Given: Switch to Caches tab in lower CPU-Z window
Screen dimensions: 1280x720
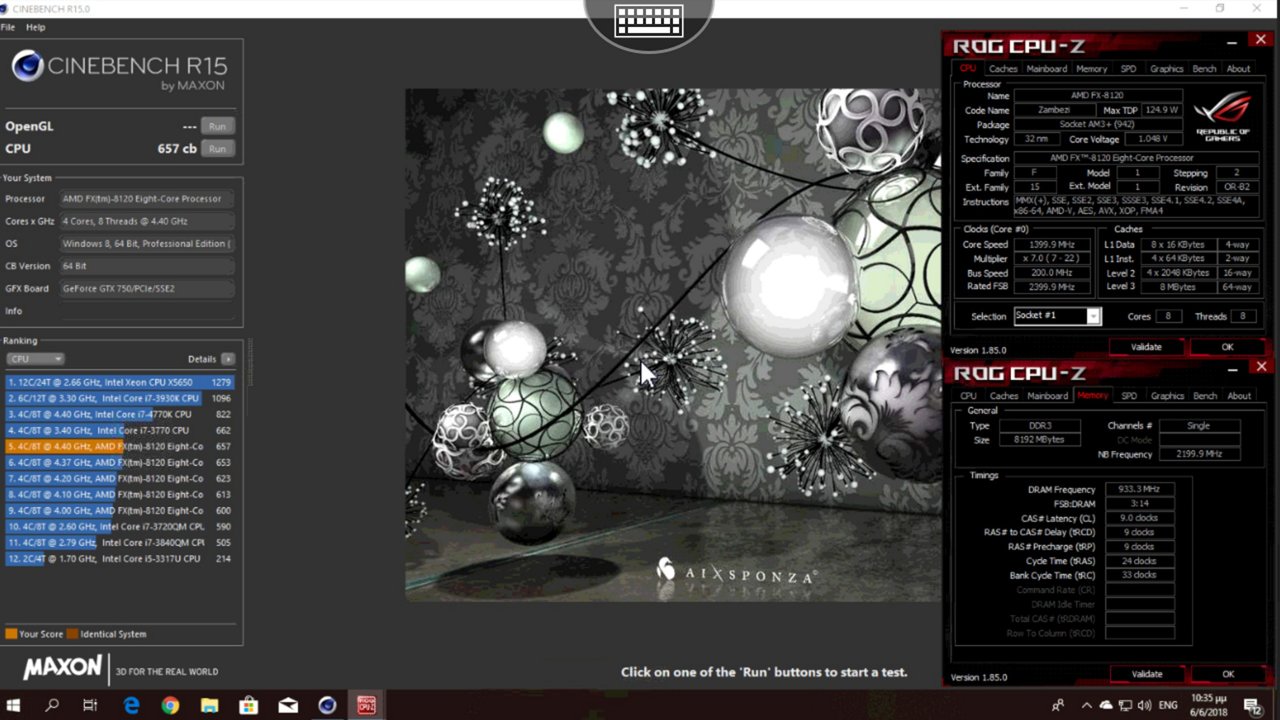Looking at the screenshot, I should 1003,396.
